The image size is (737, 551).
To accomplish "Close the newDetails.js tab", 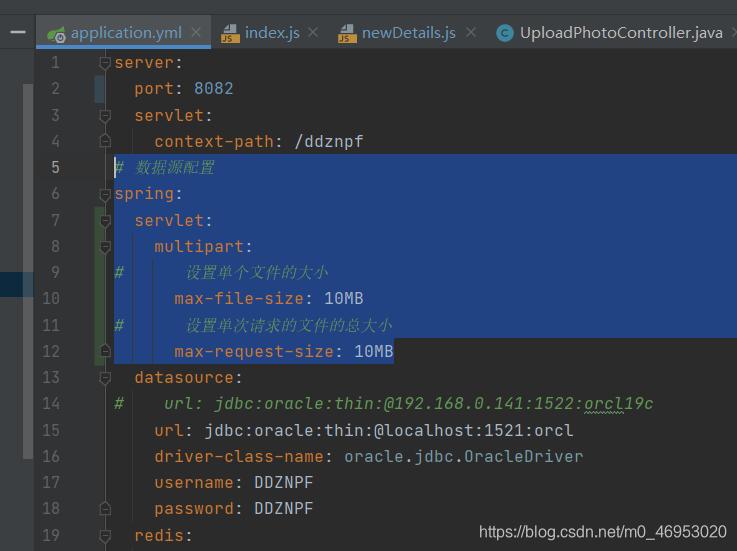I will pos(471,32).
